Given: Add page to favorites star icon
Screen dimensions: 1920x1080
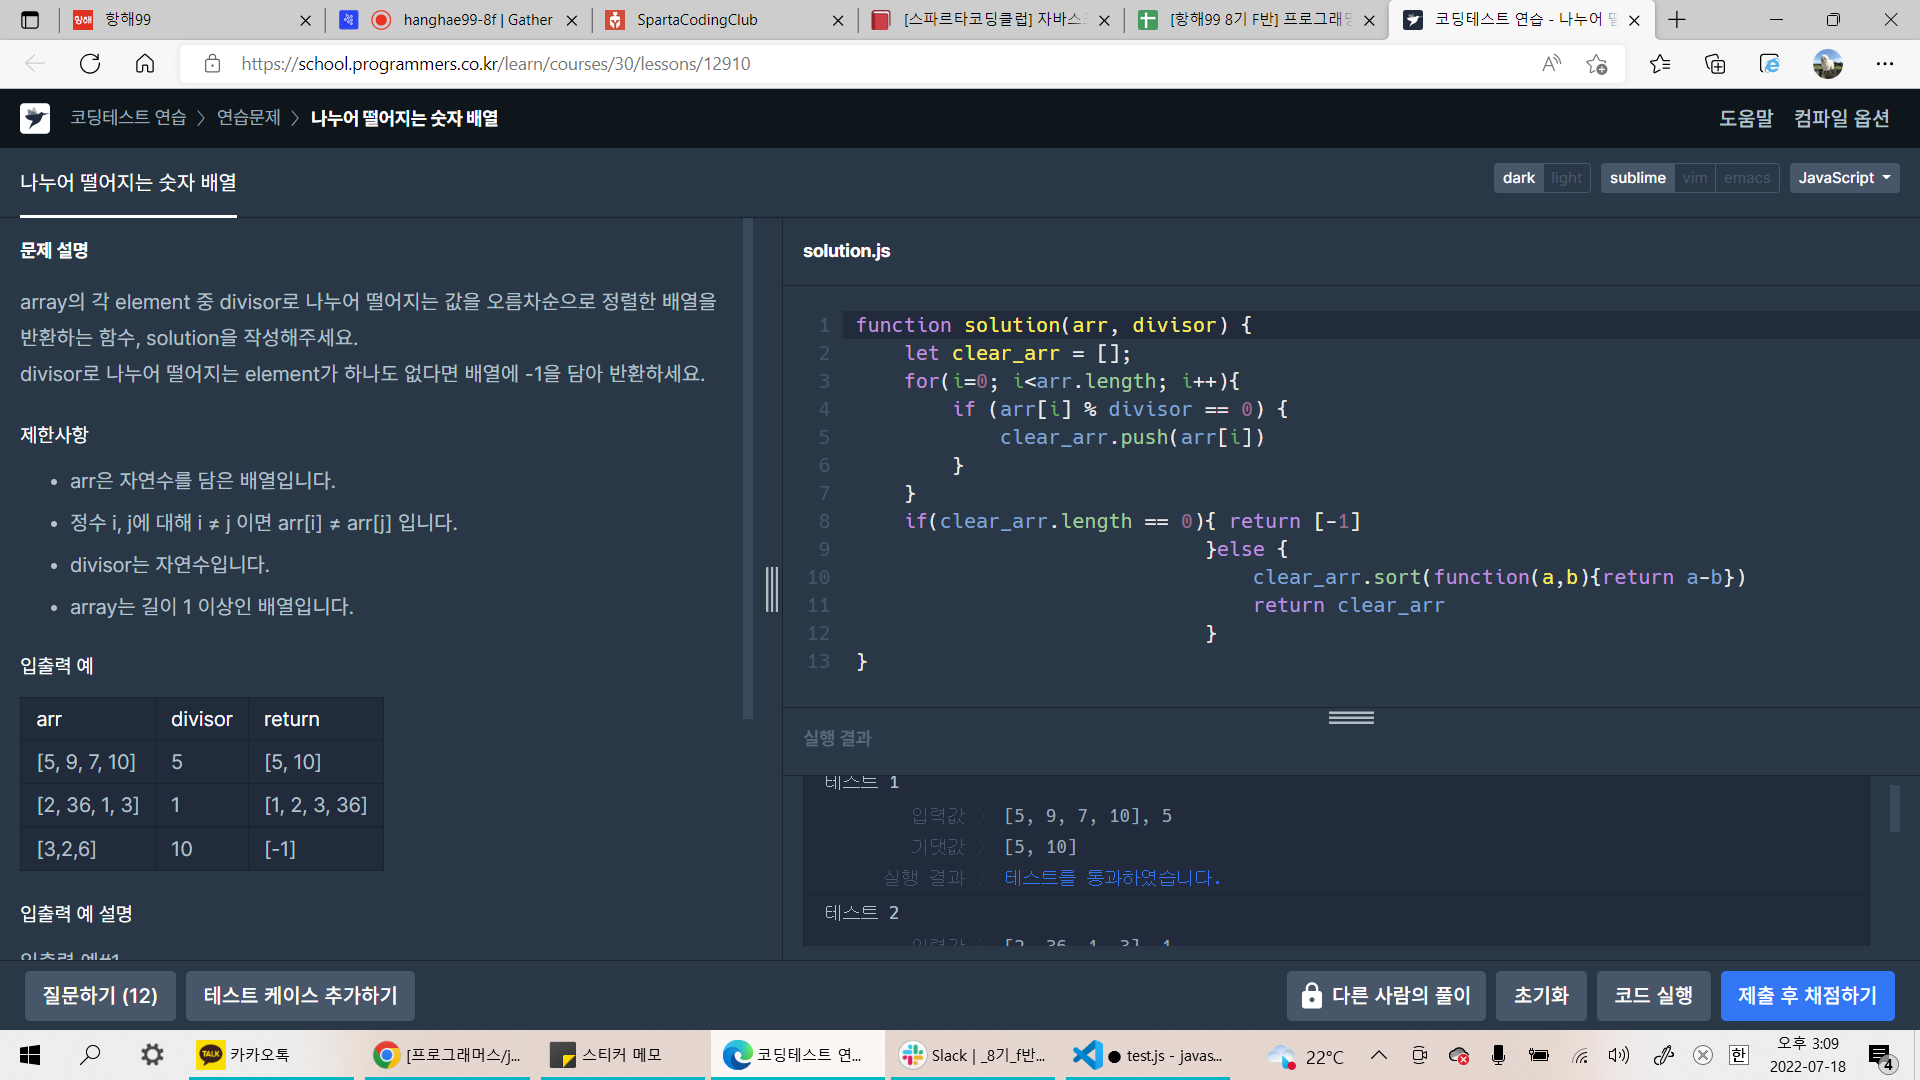Looking at the screenshot, I should pyautogui.click(x=1596, y=64).
